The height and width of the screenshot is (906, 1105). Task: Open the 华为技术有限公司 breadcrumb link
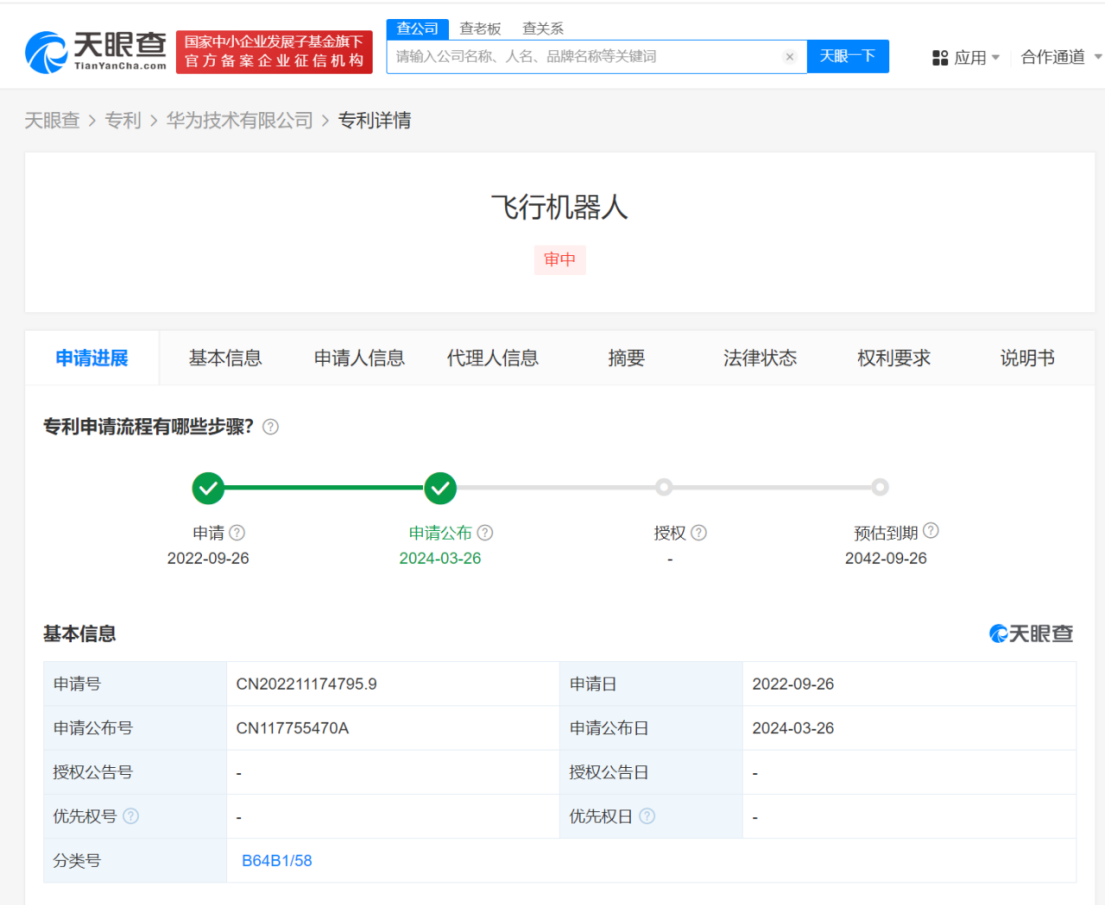(x=239, y=119)
